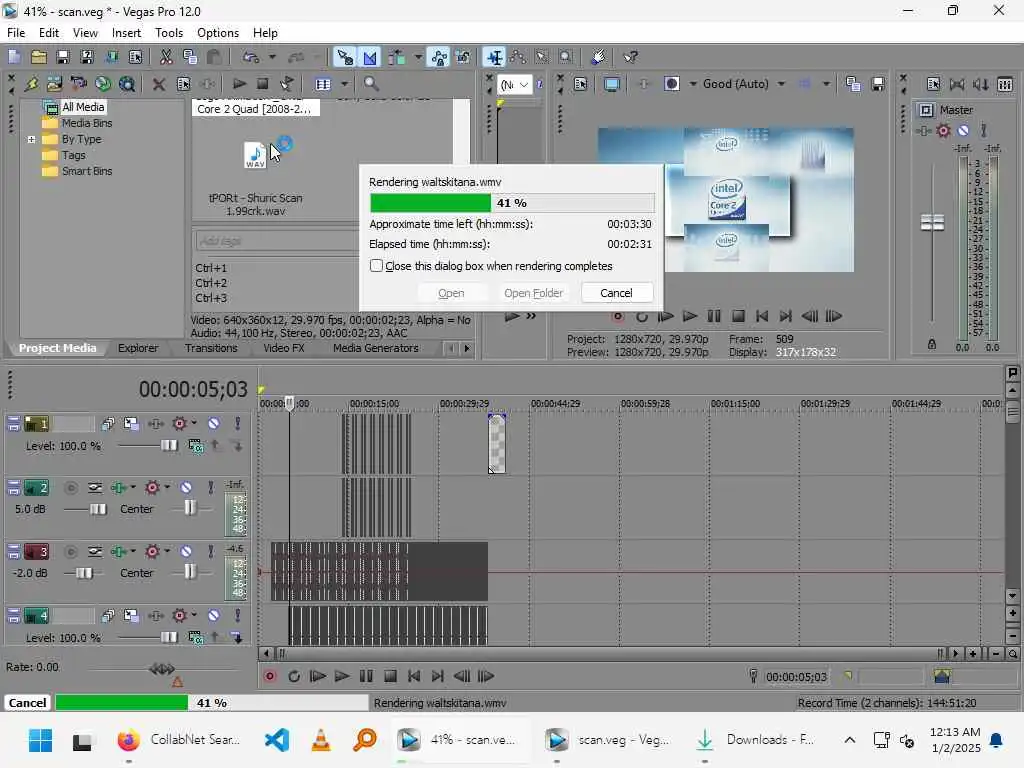Click Open button in rendering dialog
The height and width of the screenshot is (768, 1024).
(x=451, y=293)
